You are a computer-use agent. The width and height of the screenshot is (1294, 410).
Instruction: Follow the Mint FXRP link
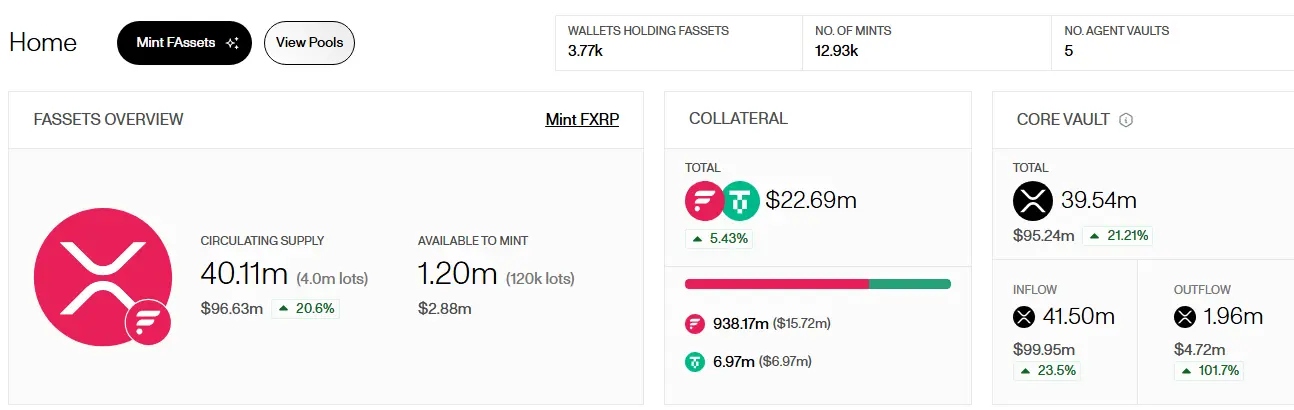(582, 120)
